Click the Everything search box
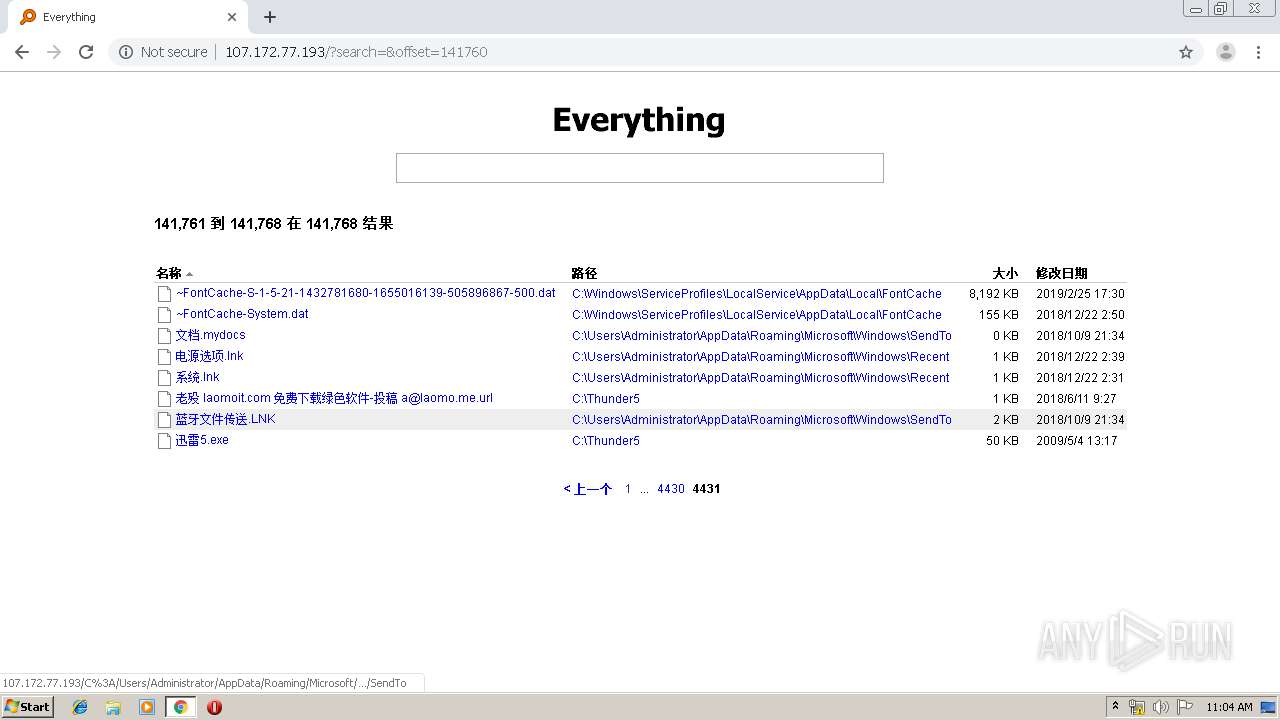Viewport: 1280px width, 720px height. [640, 168]
